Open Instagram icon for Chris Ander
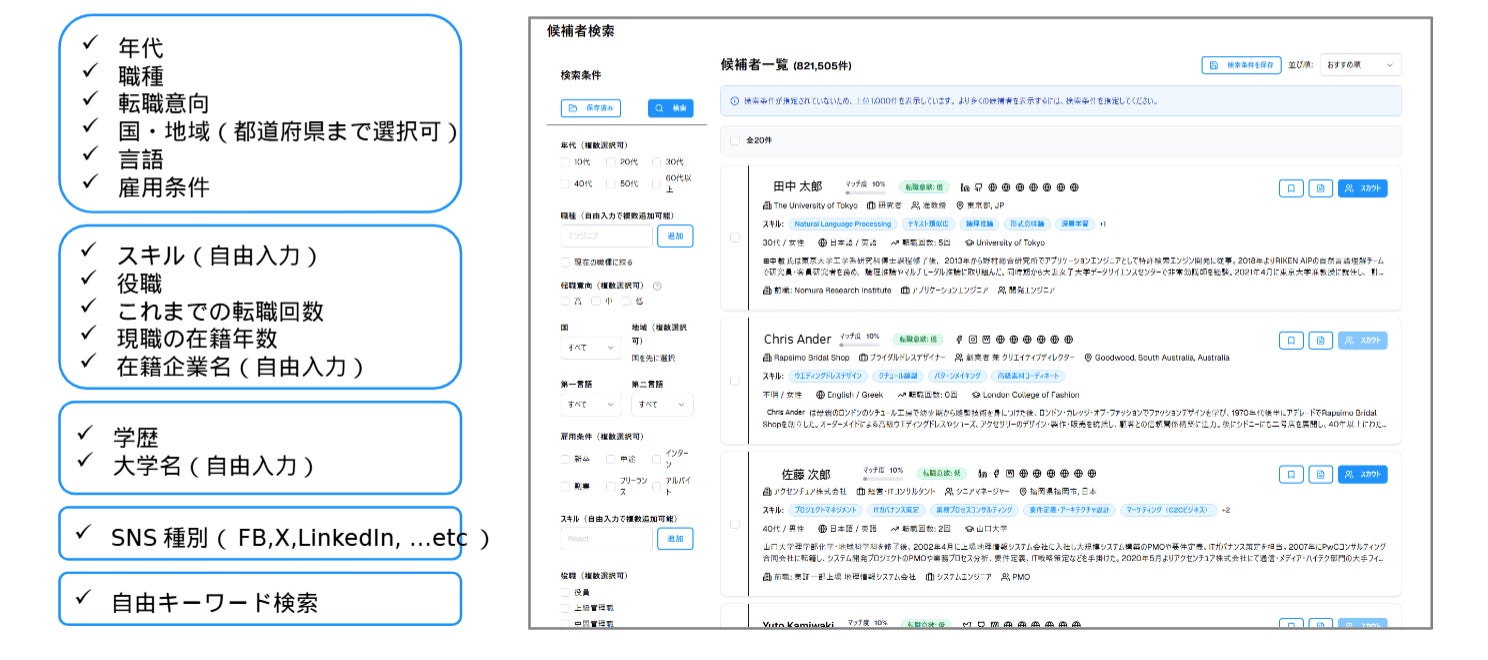Image resolution: width=1488 pixels, height=660 pixels. click(x=972, y=340)
